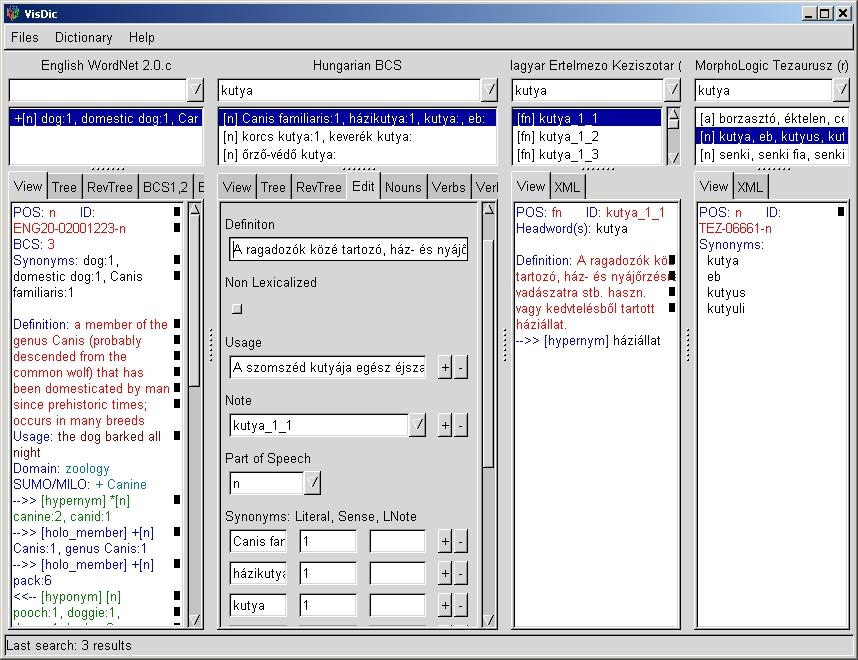The image size is (858, 660).
Task: Open the Note combo box dropdown arrow
Action: [417, 425]
